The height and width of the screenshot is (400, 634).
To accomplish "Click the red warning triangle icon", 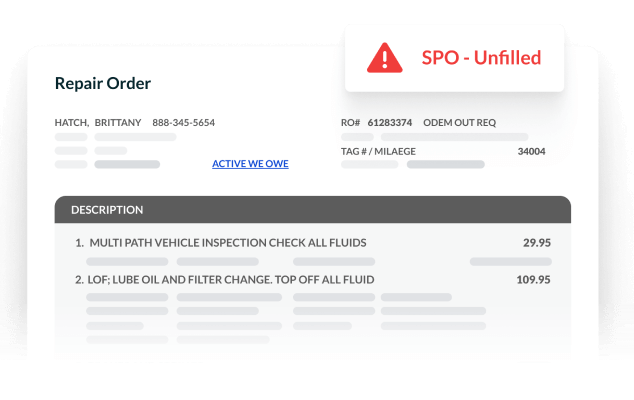I will [383, 58].
